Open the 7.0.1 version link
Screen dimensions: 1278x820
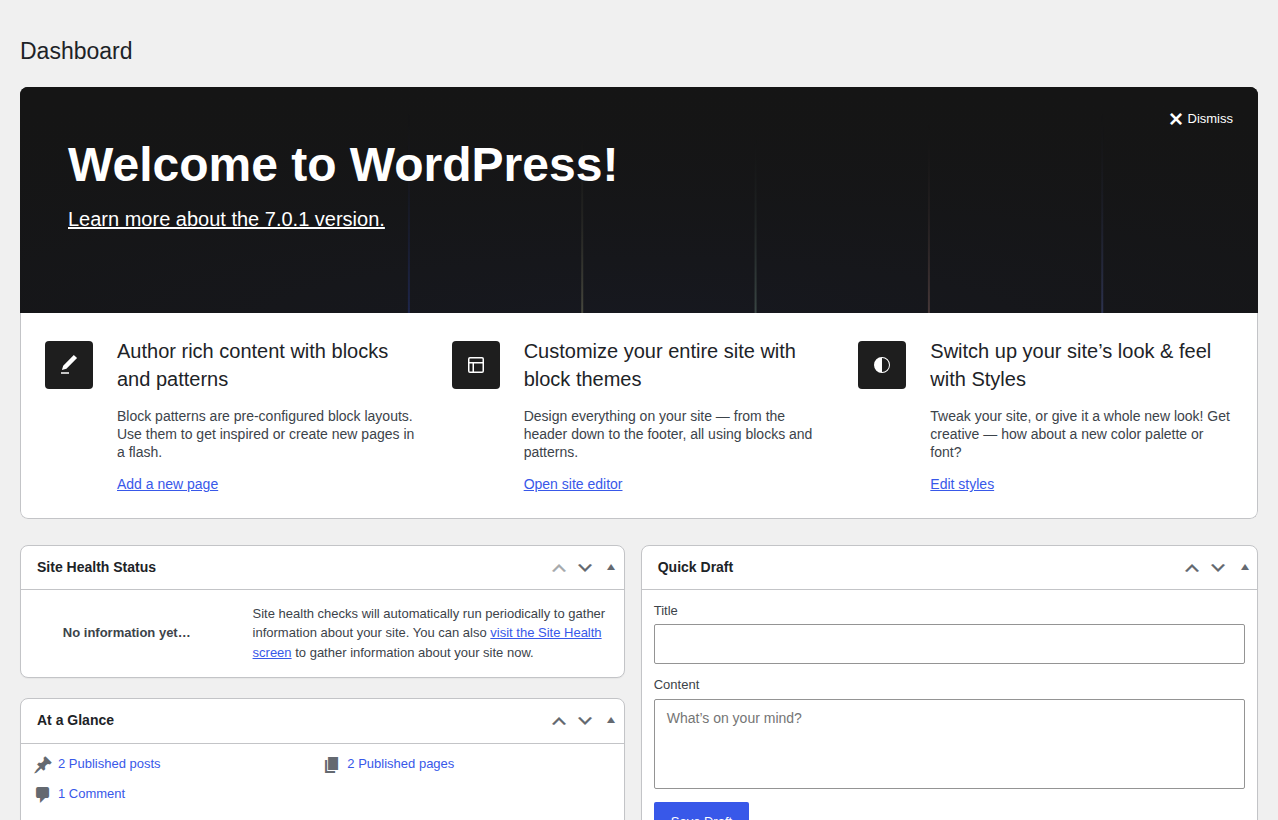point(226,219)
